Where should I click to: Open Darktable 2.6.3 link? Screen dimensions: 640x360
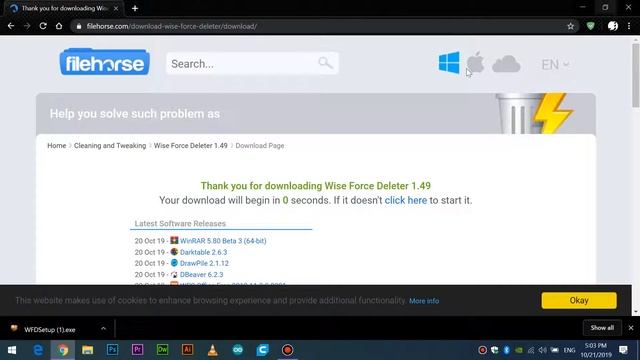click(203, 252)
